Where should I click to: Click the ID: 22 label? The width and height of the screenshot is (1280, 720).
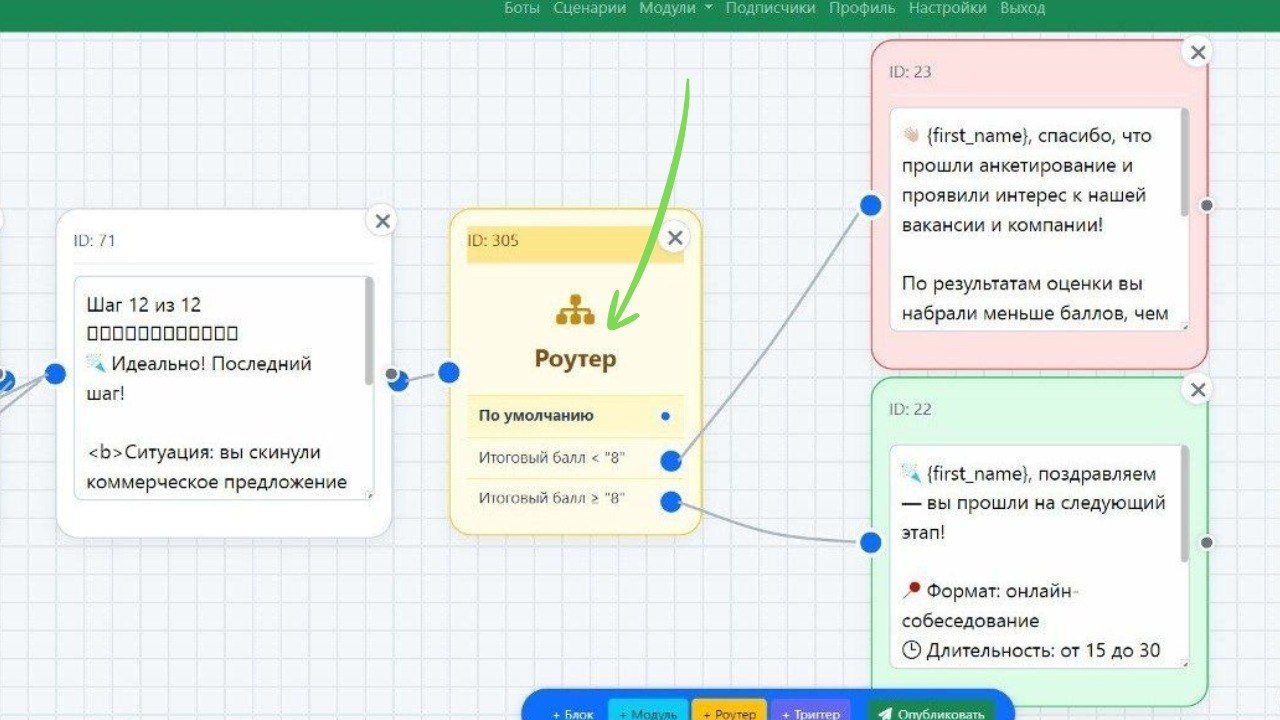coord(910,409)
